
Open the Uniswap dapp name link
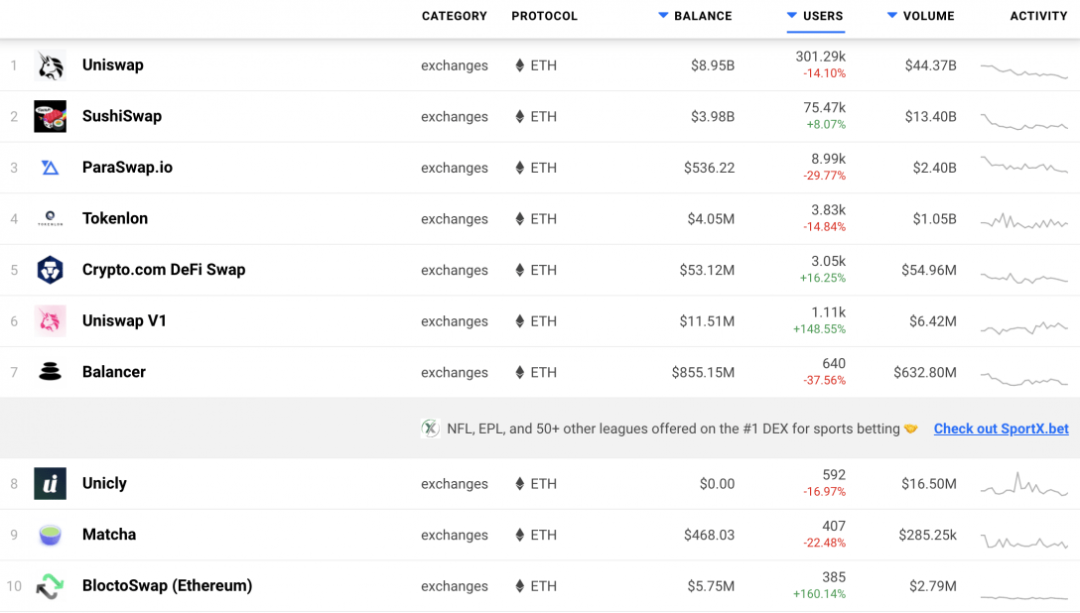(113, 65)
